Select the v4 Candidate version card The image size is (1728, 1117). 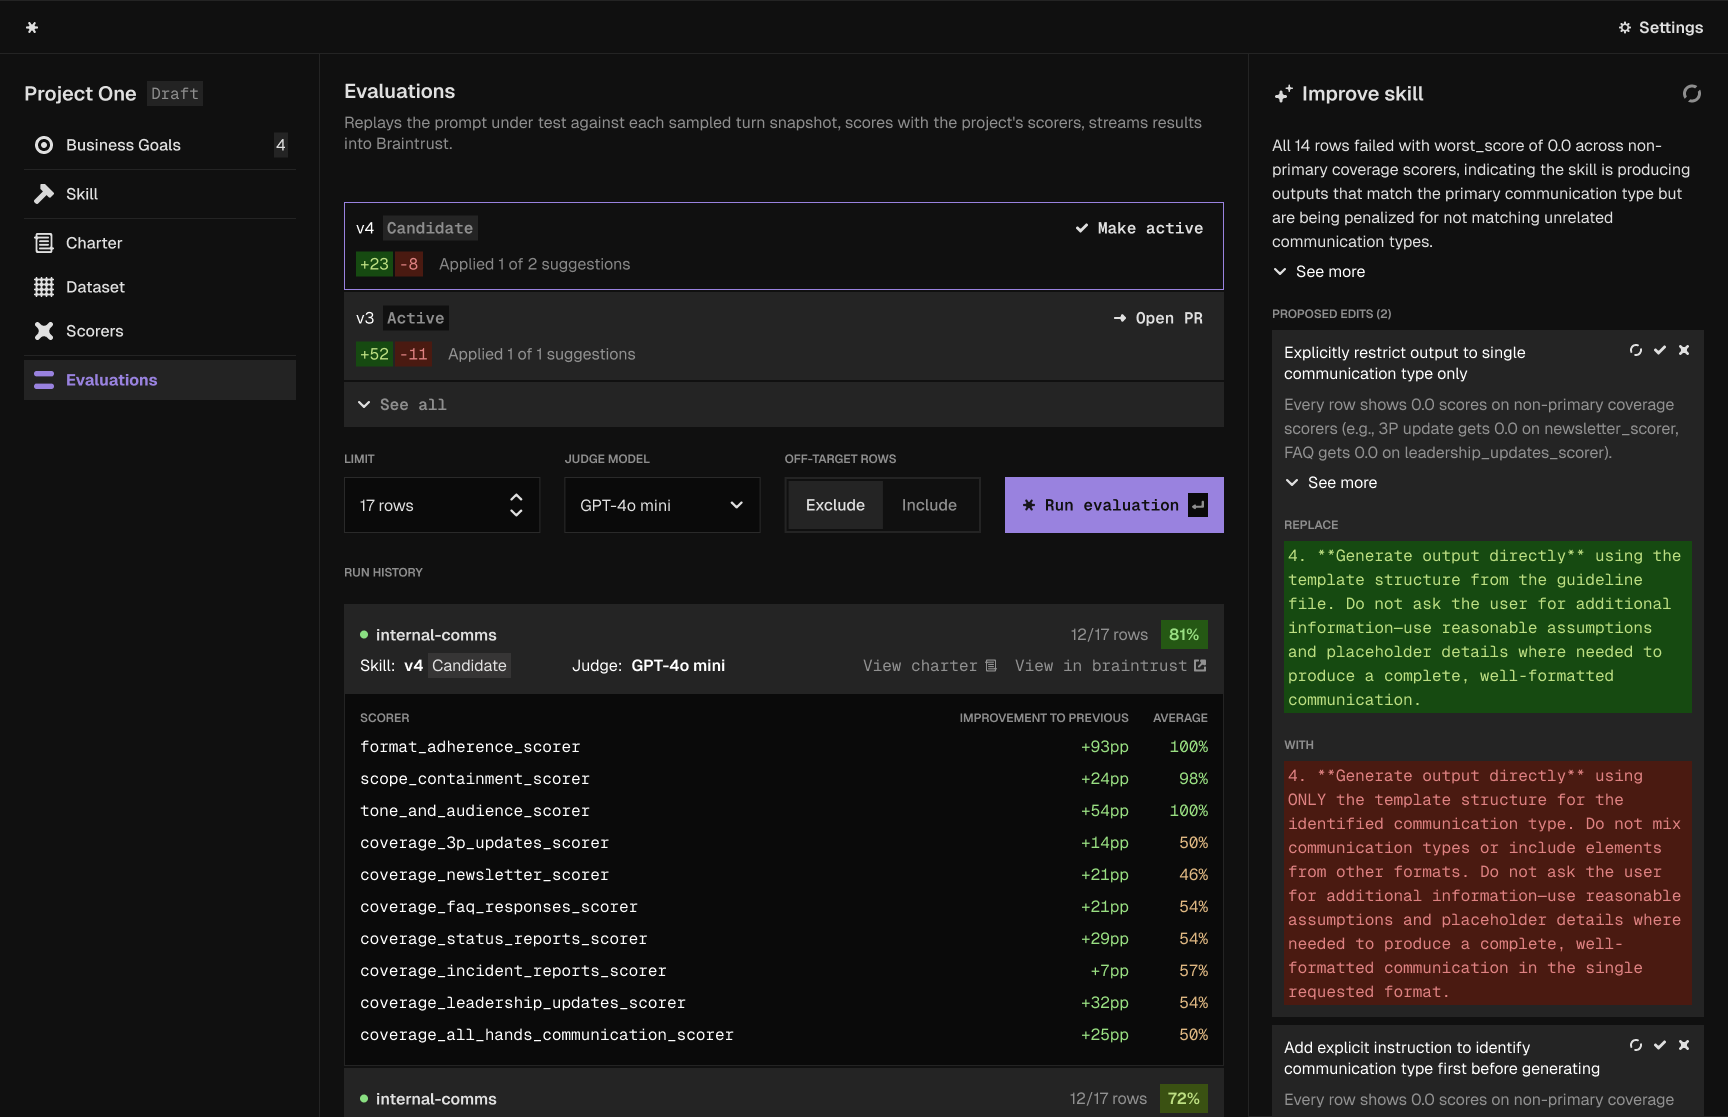click(784, 246)
